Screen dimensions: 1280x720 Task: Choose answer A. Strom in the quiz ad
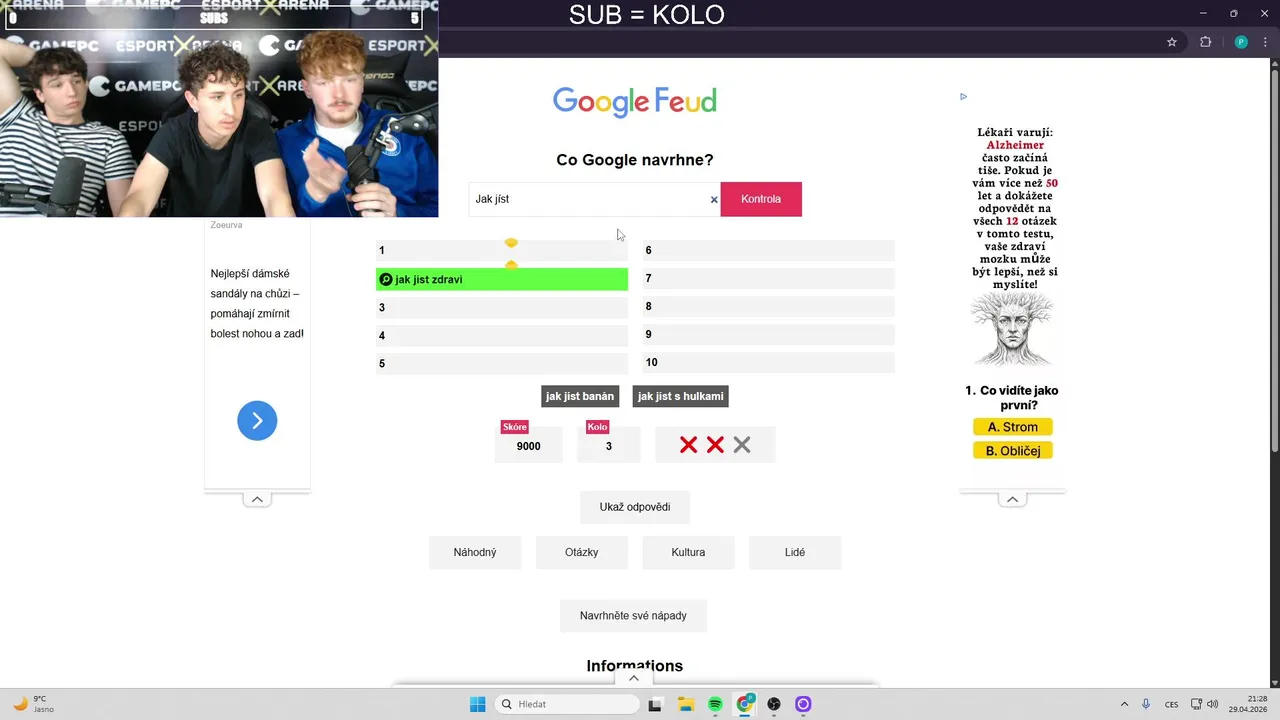[x=1013, y=427]
